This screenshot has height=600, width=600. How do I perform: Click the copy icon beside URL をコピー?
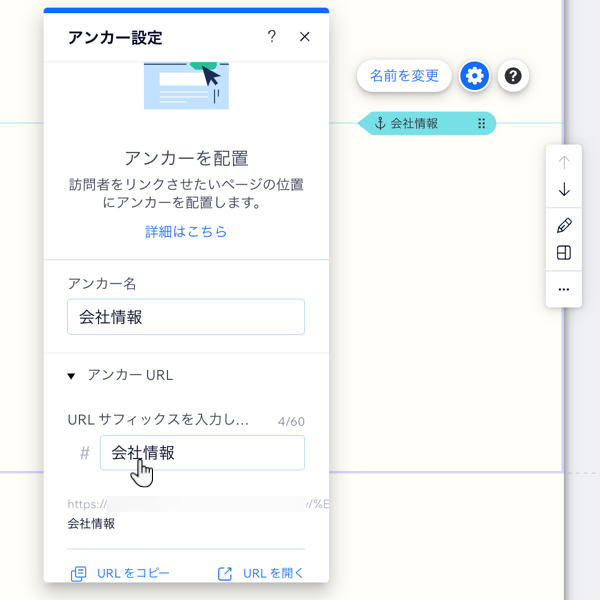(x=78, y=574)
